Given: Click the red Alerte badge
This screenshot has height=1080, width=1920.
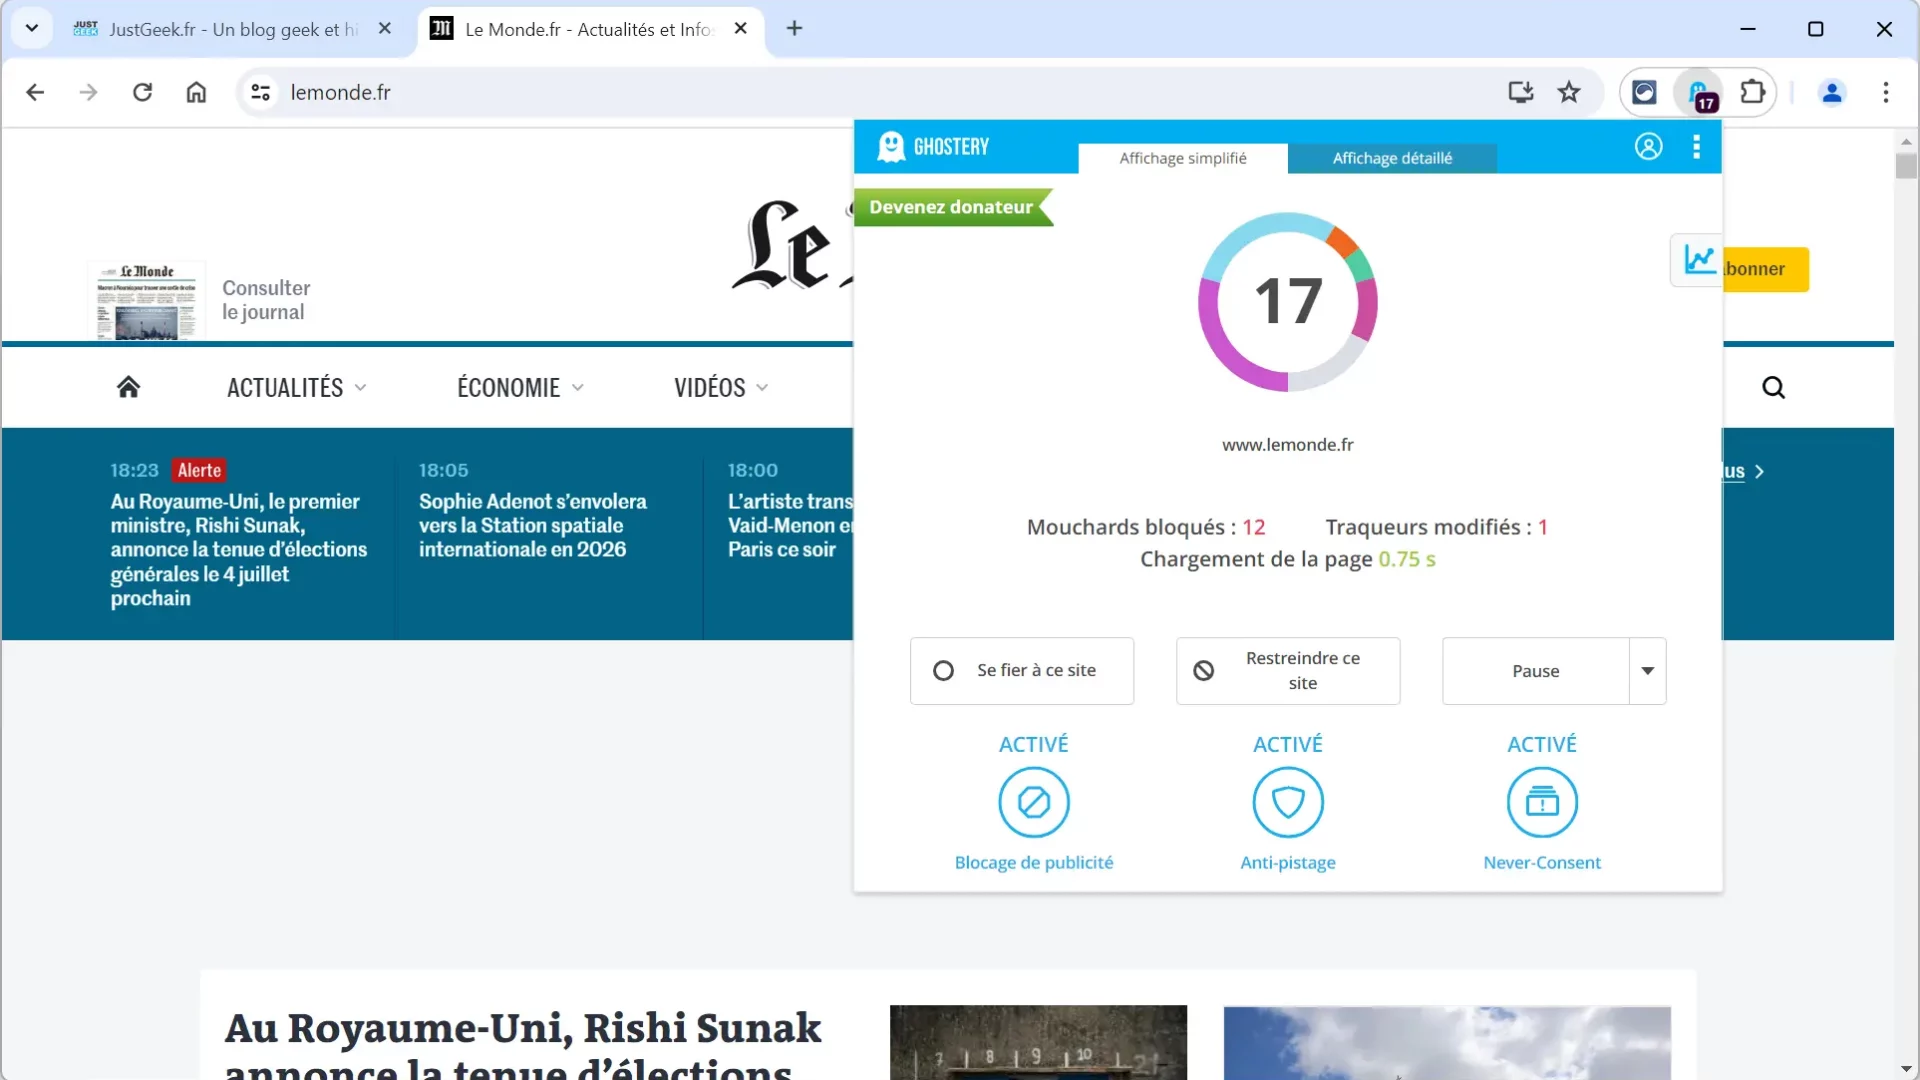Looking at the screenshot, I should tap(199, 470).
